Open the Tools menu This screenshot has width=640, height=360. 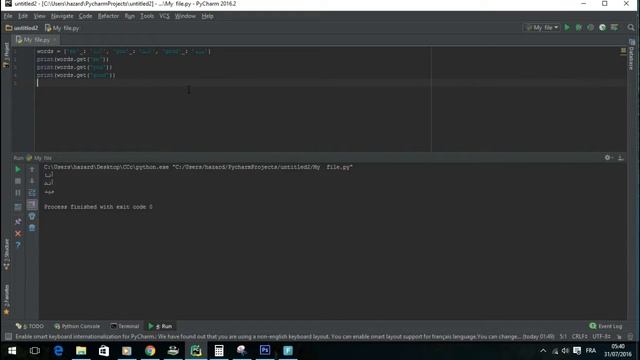click(147, 16)
